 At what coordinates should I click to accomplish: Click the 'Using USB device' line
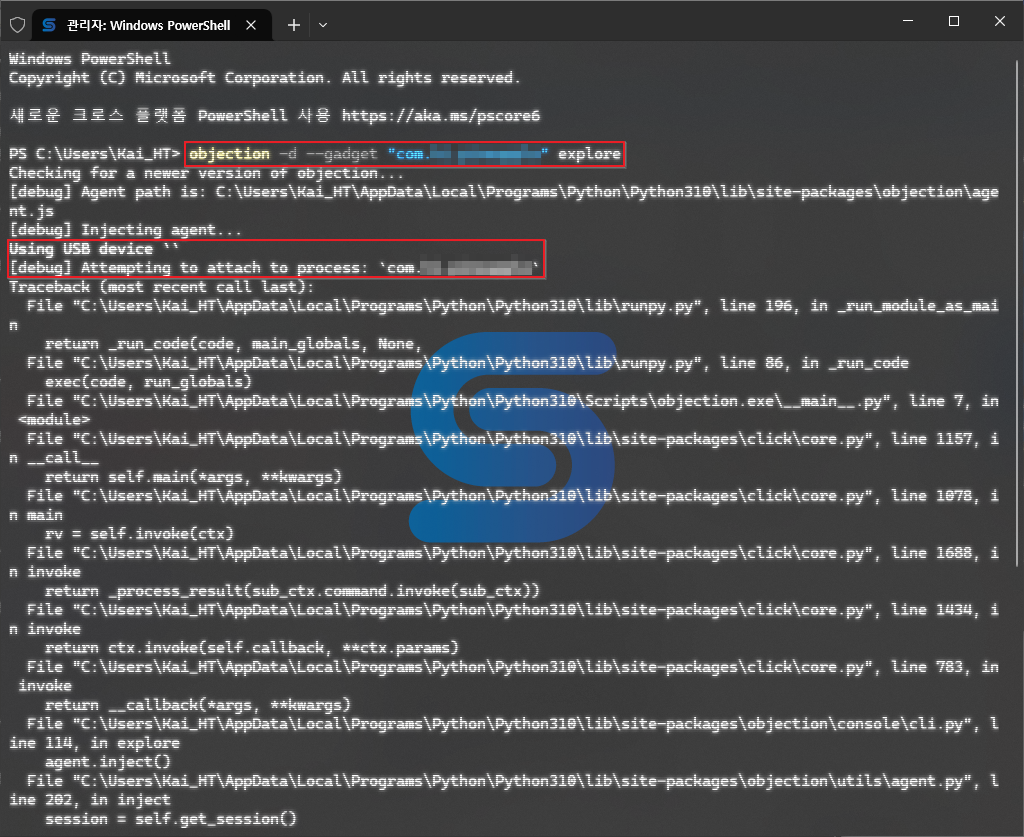(x=93, y=249)
